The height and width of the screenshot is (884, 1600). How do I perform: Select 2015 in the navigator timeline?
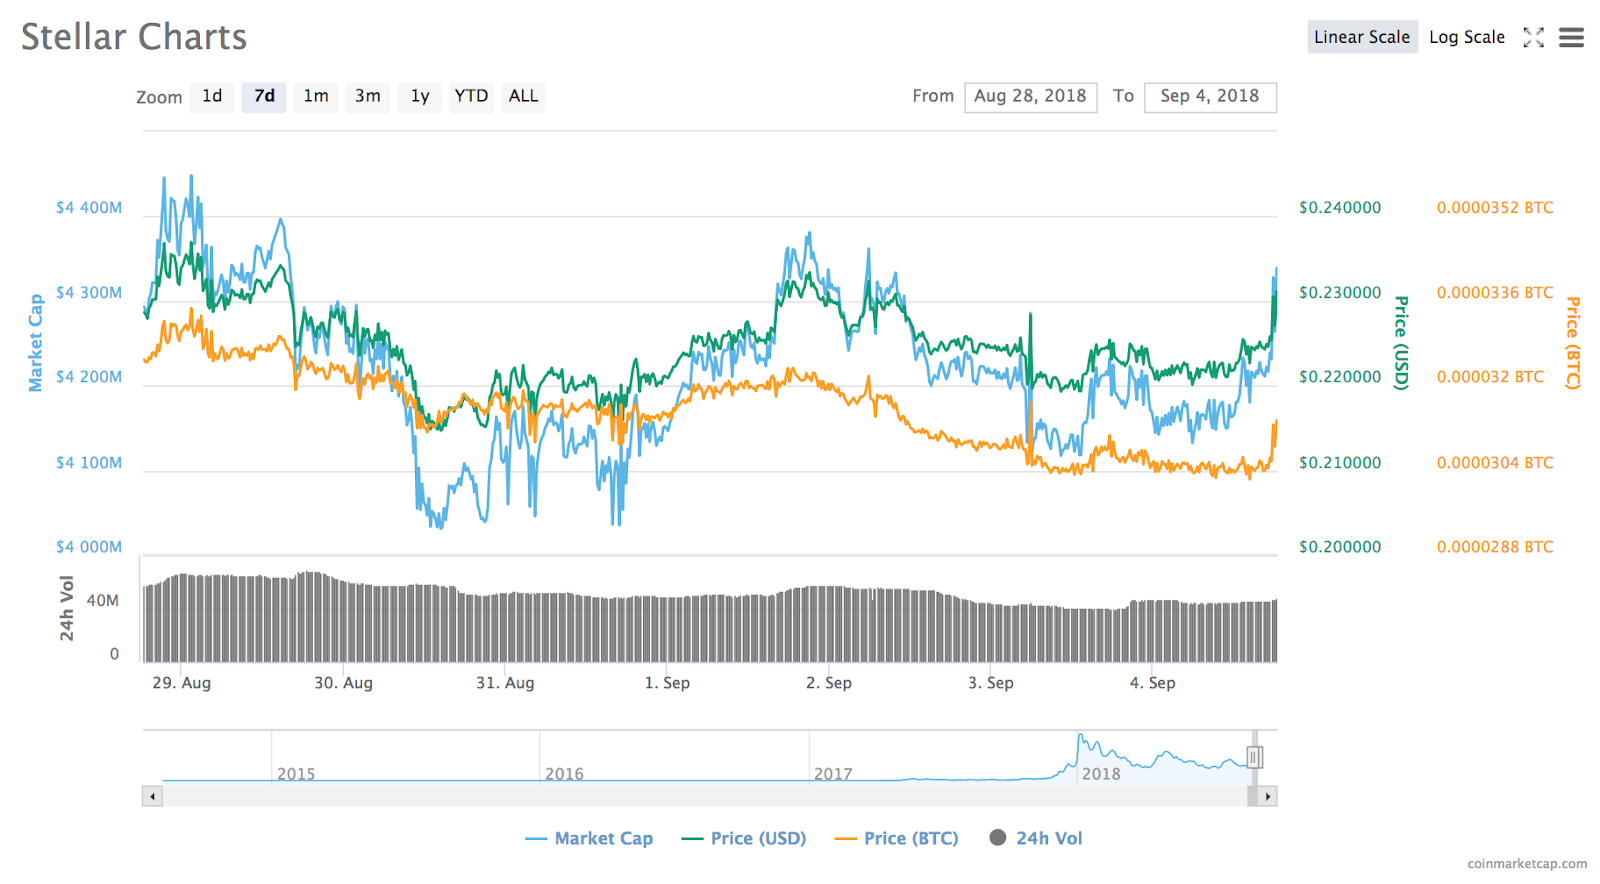click(x=296, y=774)
